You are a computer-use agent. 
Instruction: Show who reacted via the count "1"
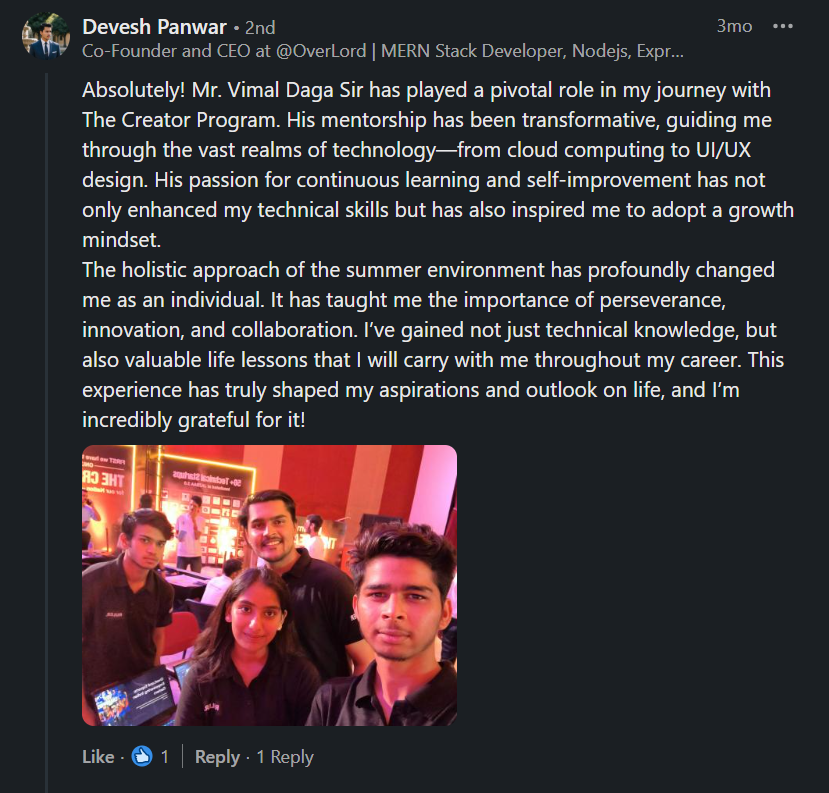(165, 757)
